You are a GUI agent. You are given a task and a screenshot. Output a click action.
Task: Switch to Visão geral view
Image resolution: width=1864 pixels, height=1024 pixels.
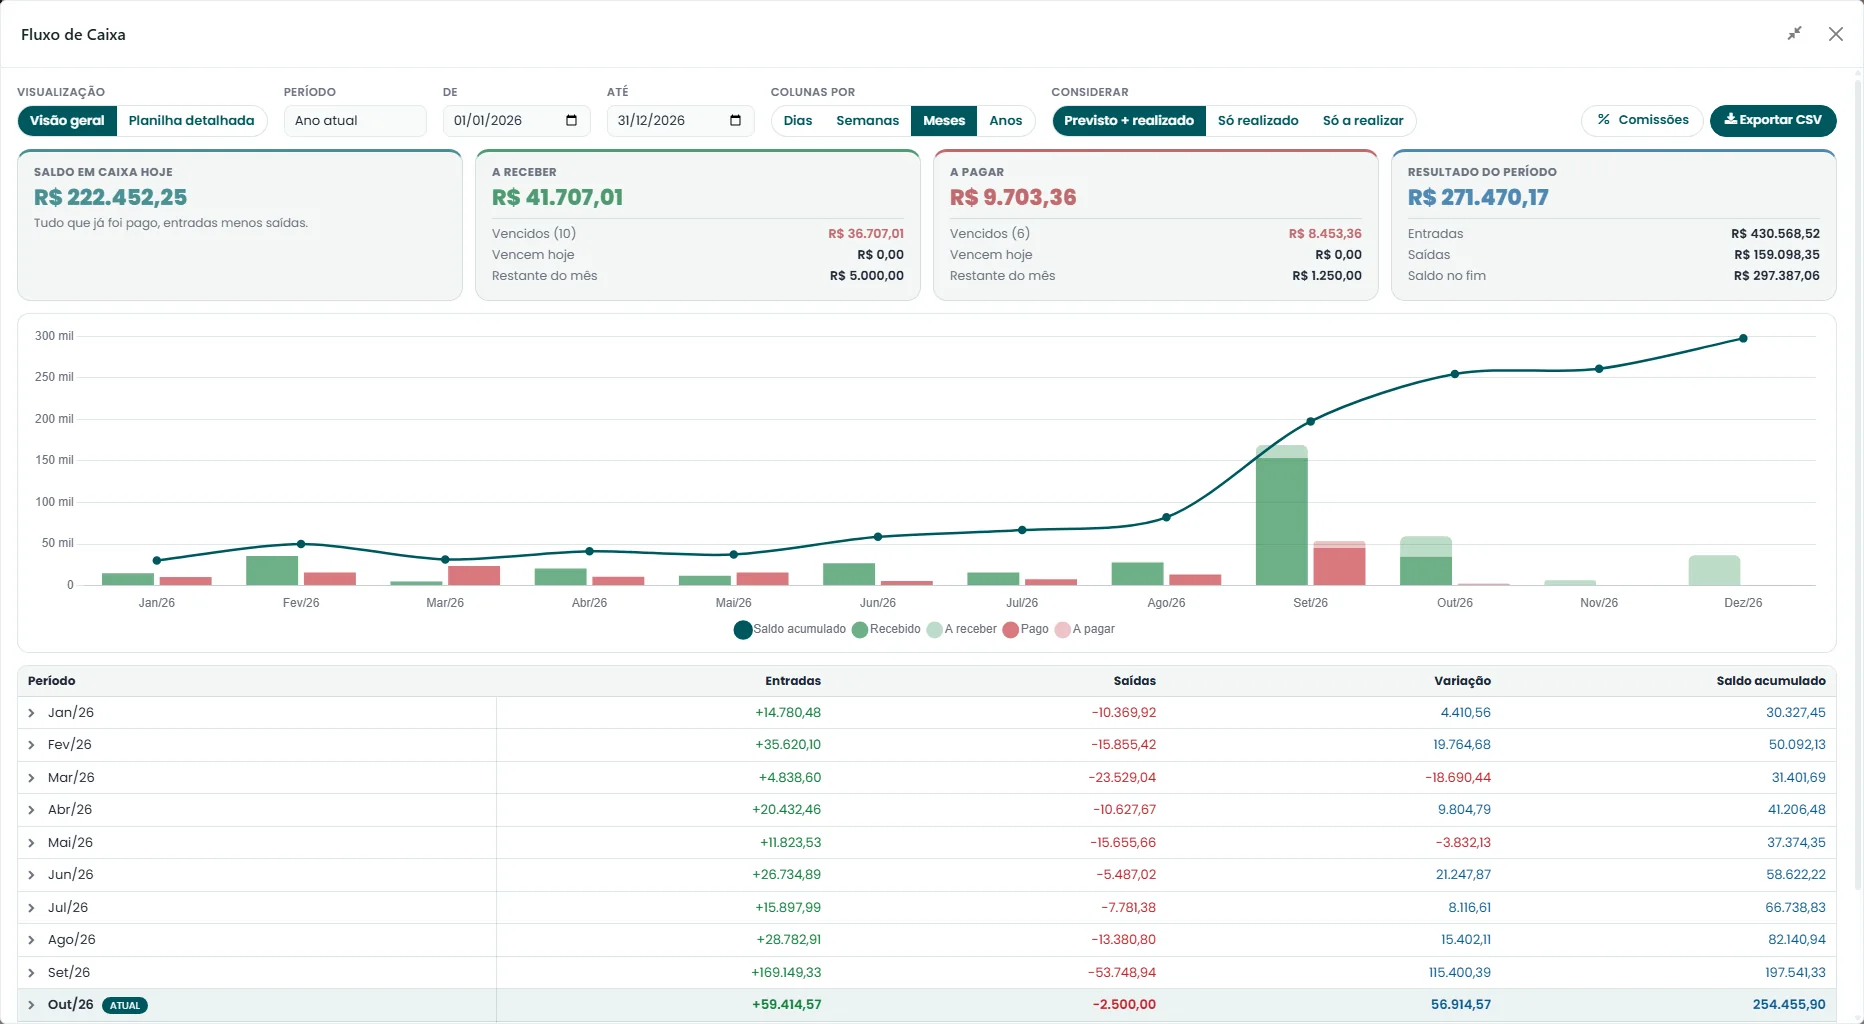click(x=67, y=120)
